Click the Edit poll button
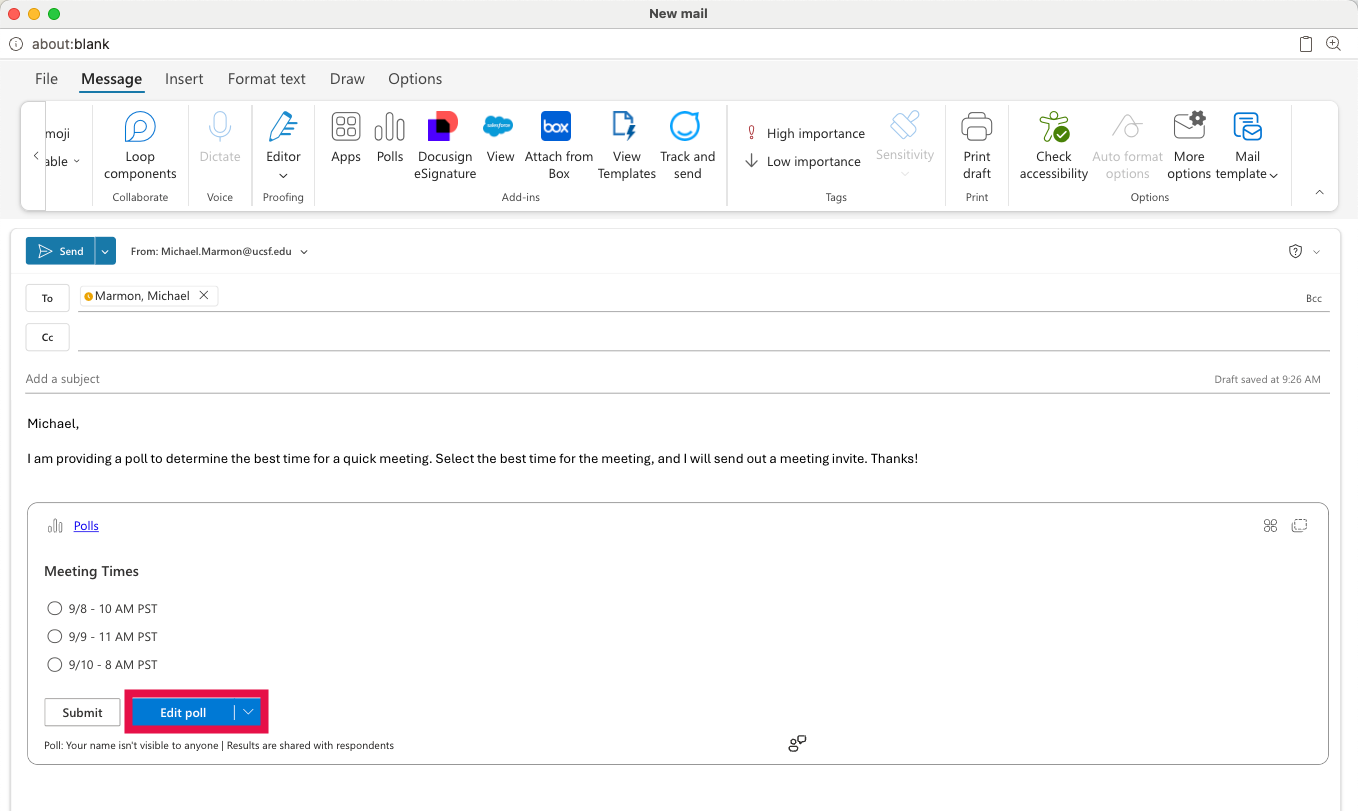 coord(183,712)
